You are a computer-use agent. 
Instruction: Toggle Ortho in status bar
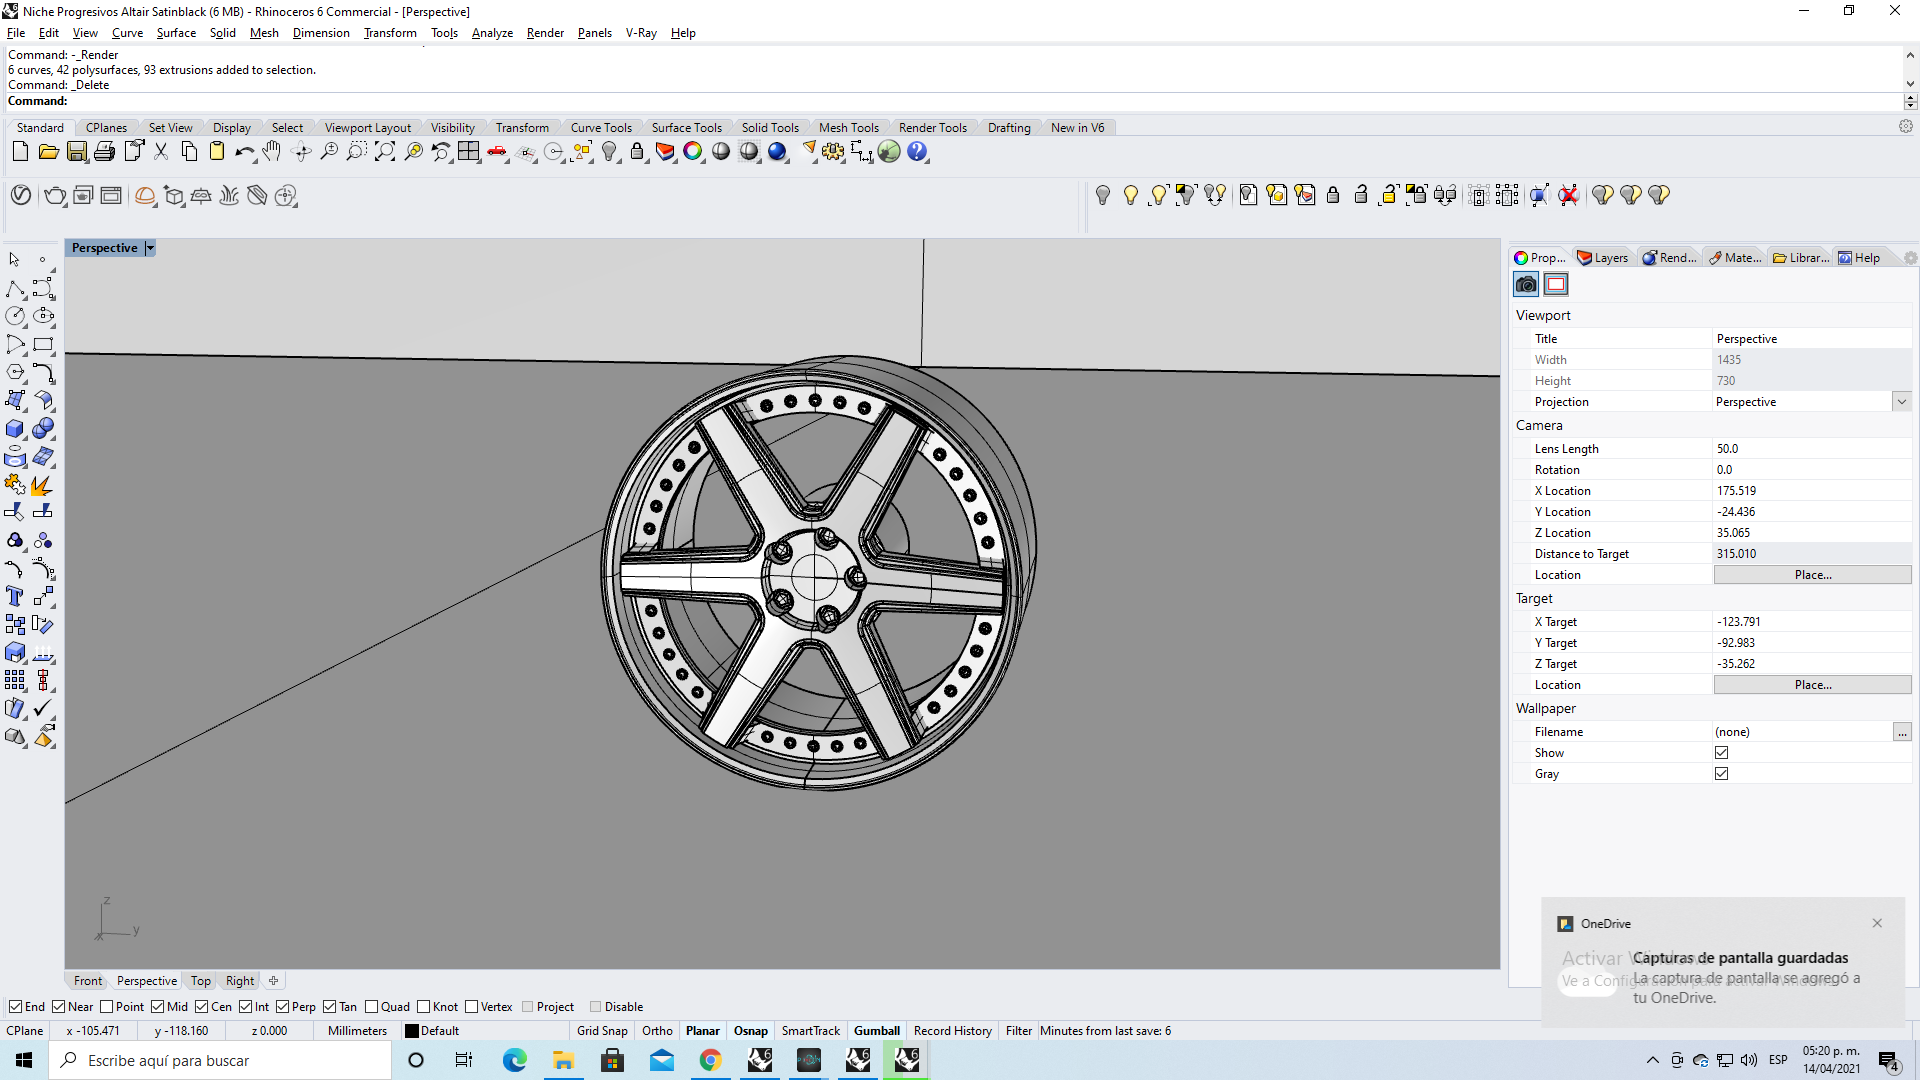657,1031
